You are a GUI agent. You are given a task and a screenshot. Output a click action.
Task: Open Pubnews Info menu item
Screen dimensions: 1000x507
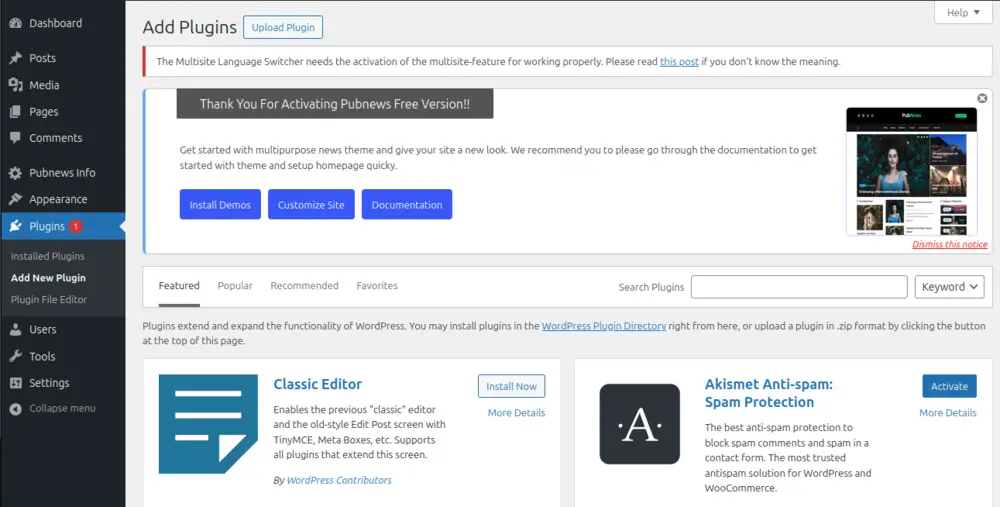coord(62,173)
